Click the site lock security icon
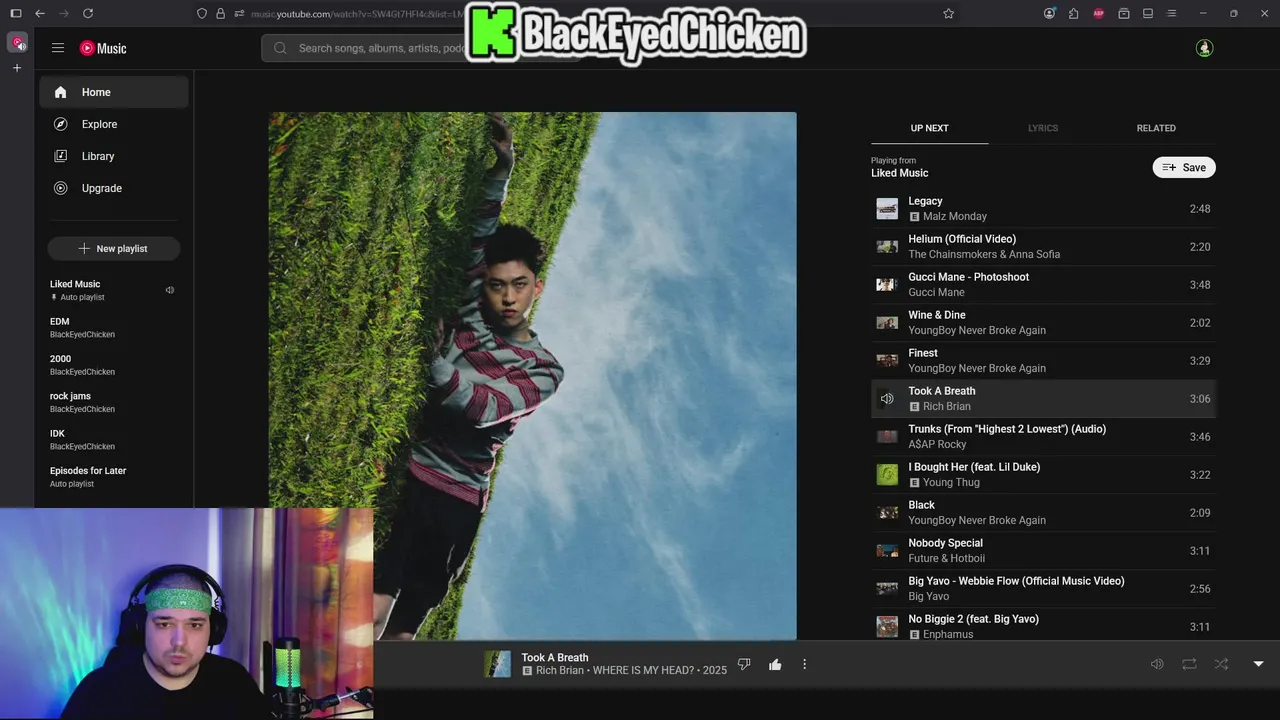The height and width of the screenshot is (720, 1280). (220, 13)
